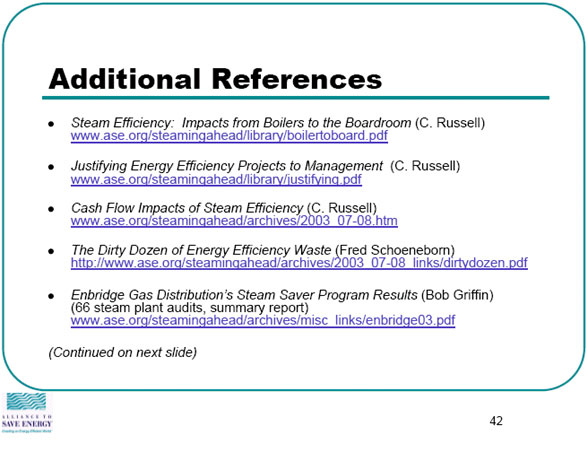Click the bullet beside Steam Efficiency entry
588x452 pixels.
point(51,124)
